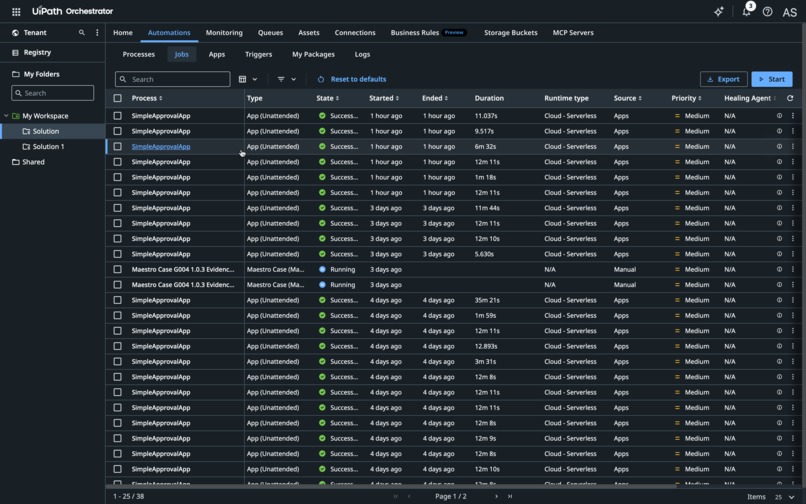Screen dimensions: 806x504
Task: Open the info icon for the 12.893s job
Action: (779, 346)
